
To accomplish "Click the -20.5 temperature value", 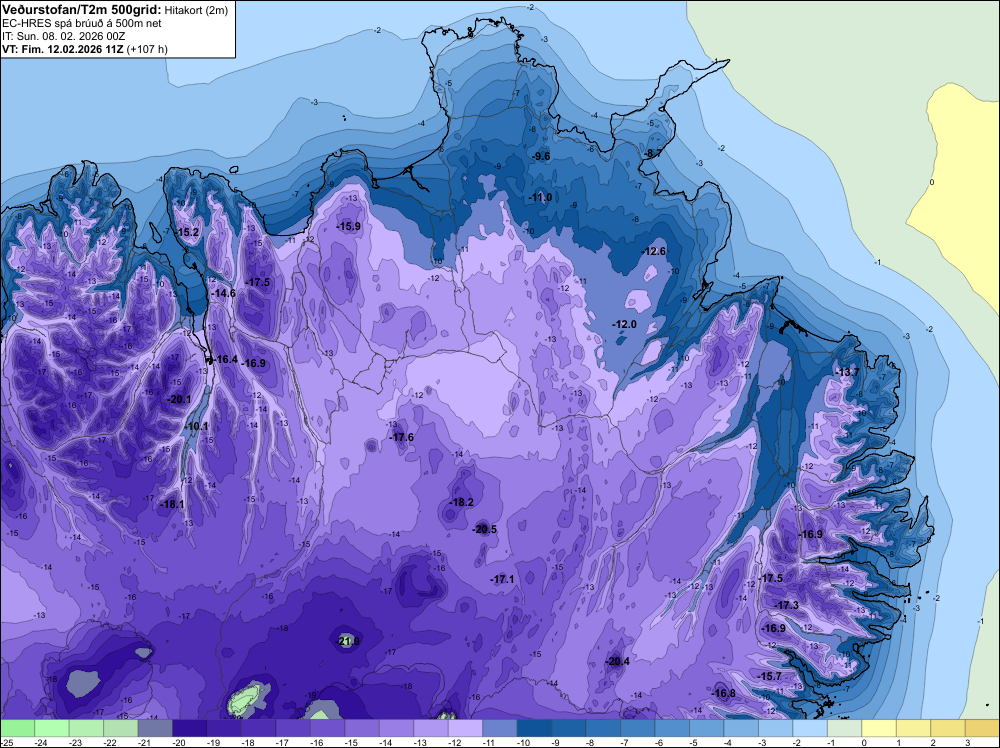I will point(484,529).
